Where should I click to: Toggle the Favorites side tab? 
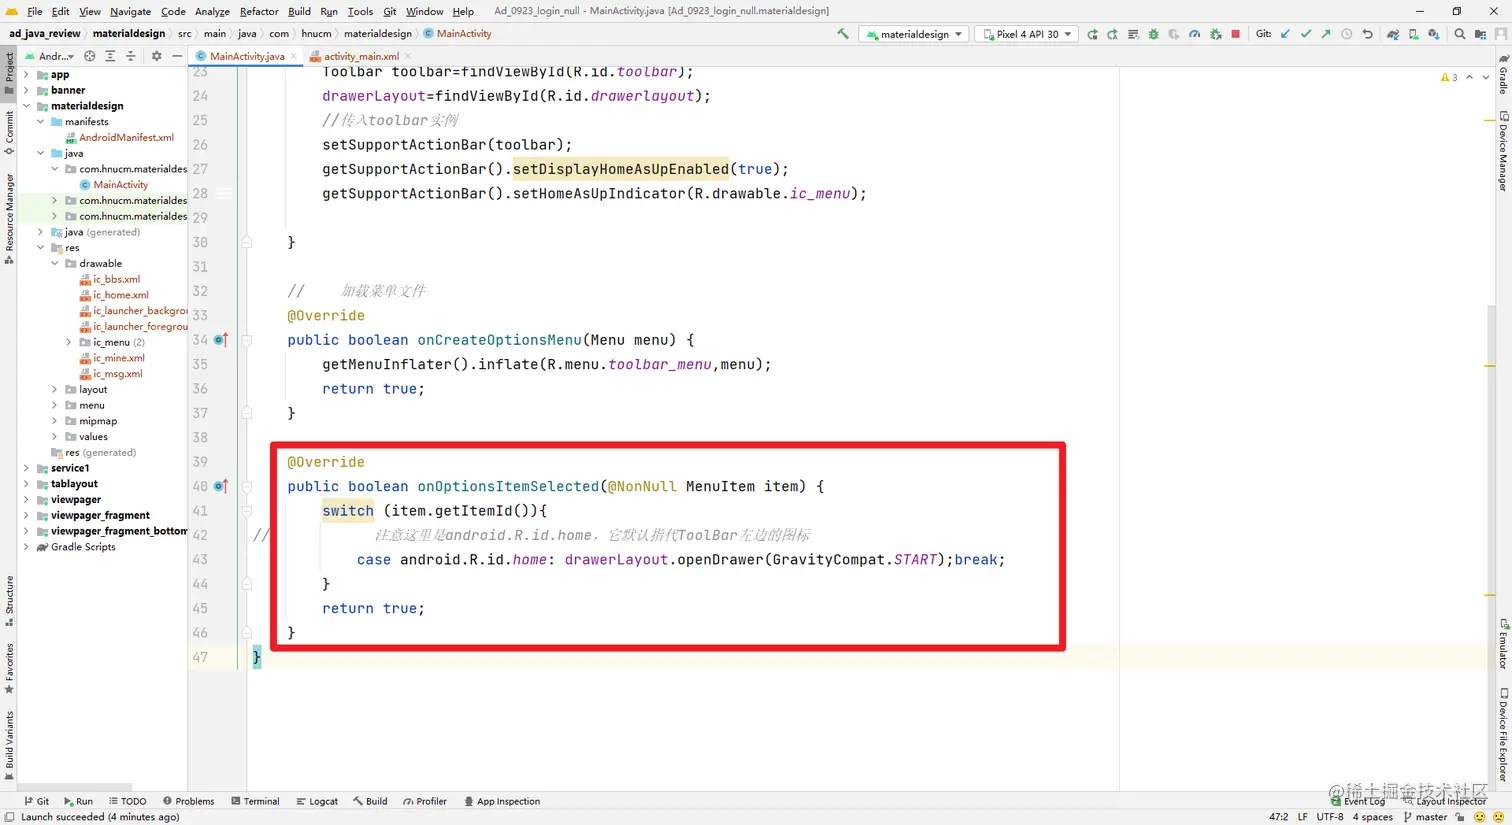(9, 669)
